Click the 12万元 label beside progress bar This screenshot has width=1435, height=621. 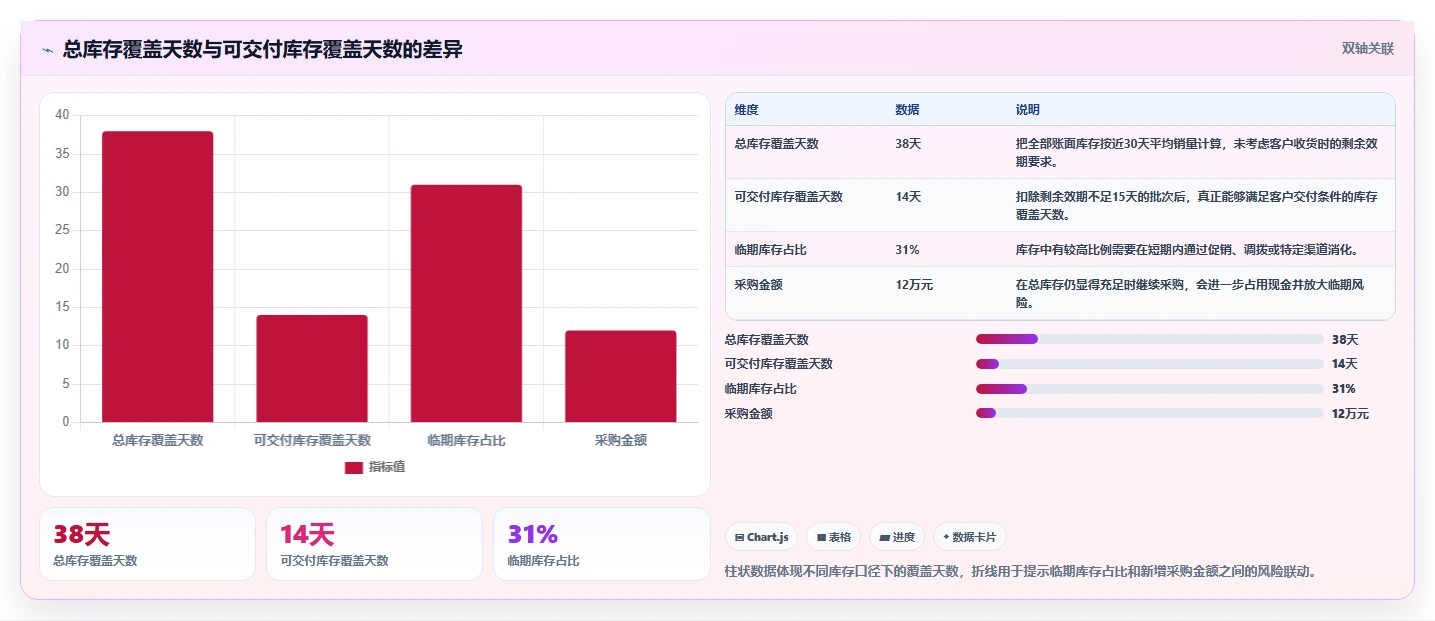(x=1351, y=414)
